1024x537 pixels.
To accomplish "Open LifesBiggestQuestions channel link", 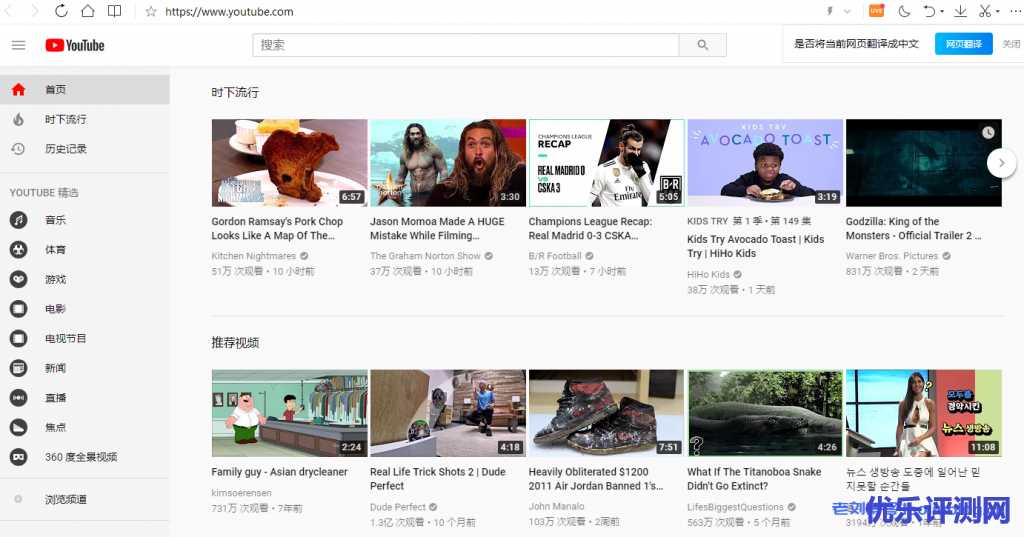I will [735, 507].
